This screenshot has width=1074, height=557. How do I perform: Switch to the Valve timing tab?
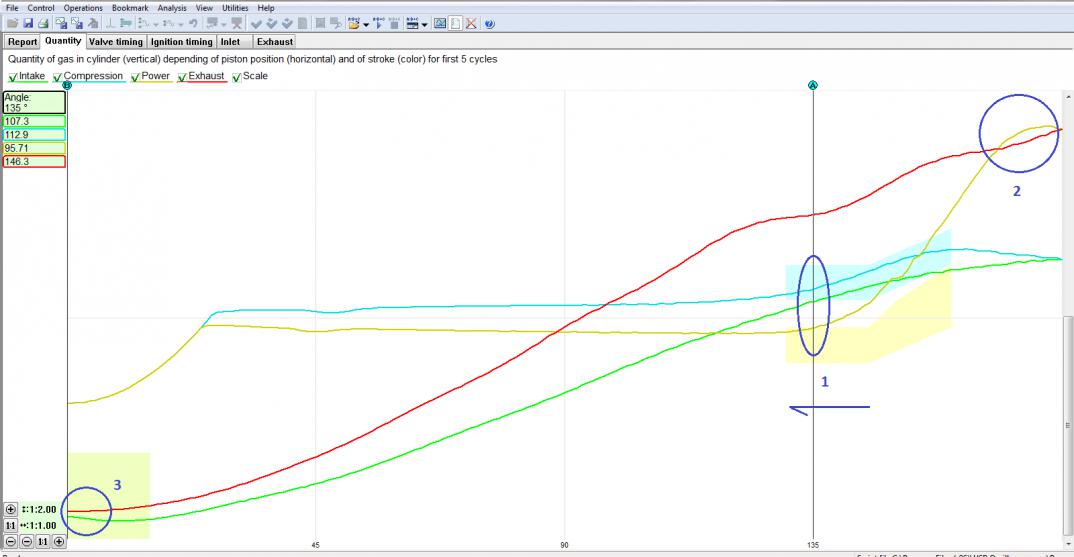[x=116, y=42]
